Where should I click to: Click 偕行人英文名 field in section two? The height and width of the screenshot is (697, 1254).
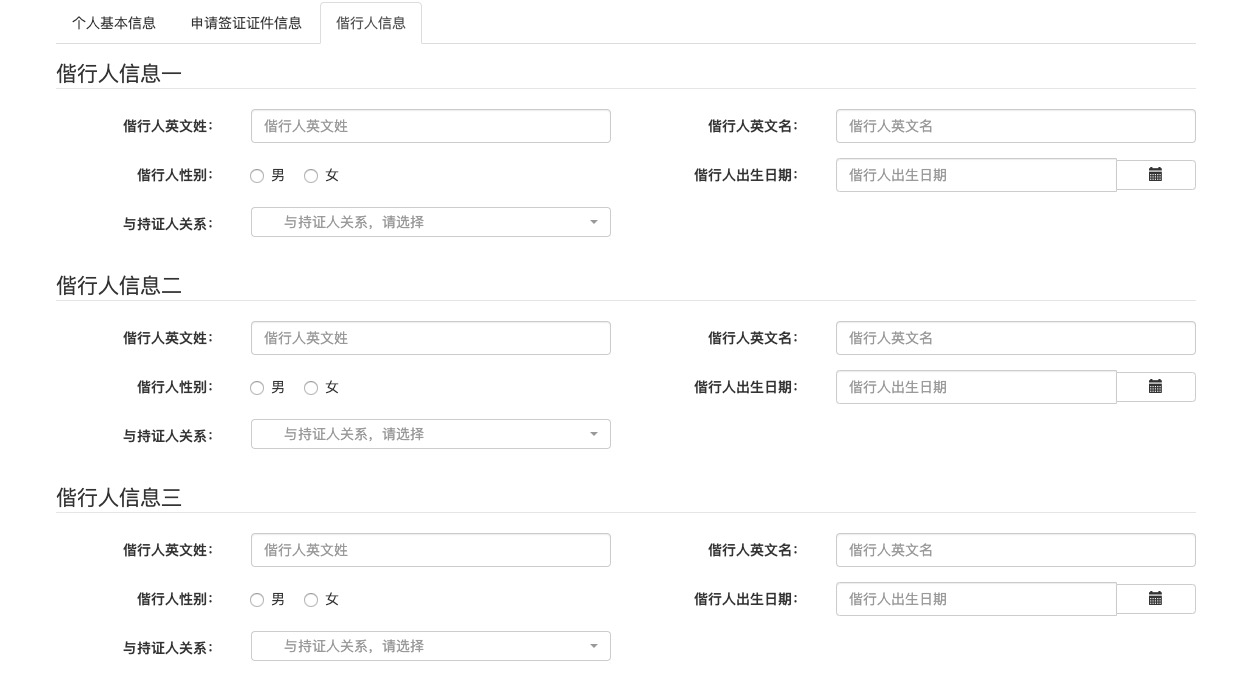tap(1015, 338)
